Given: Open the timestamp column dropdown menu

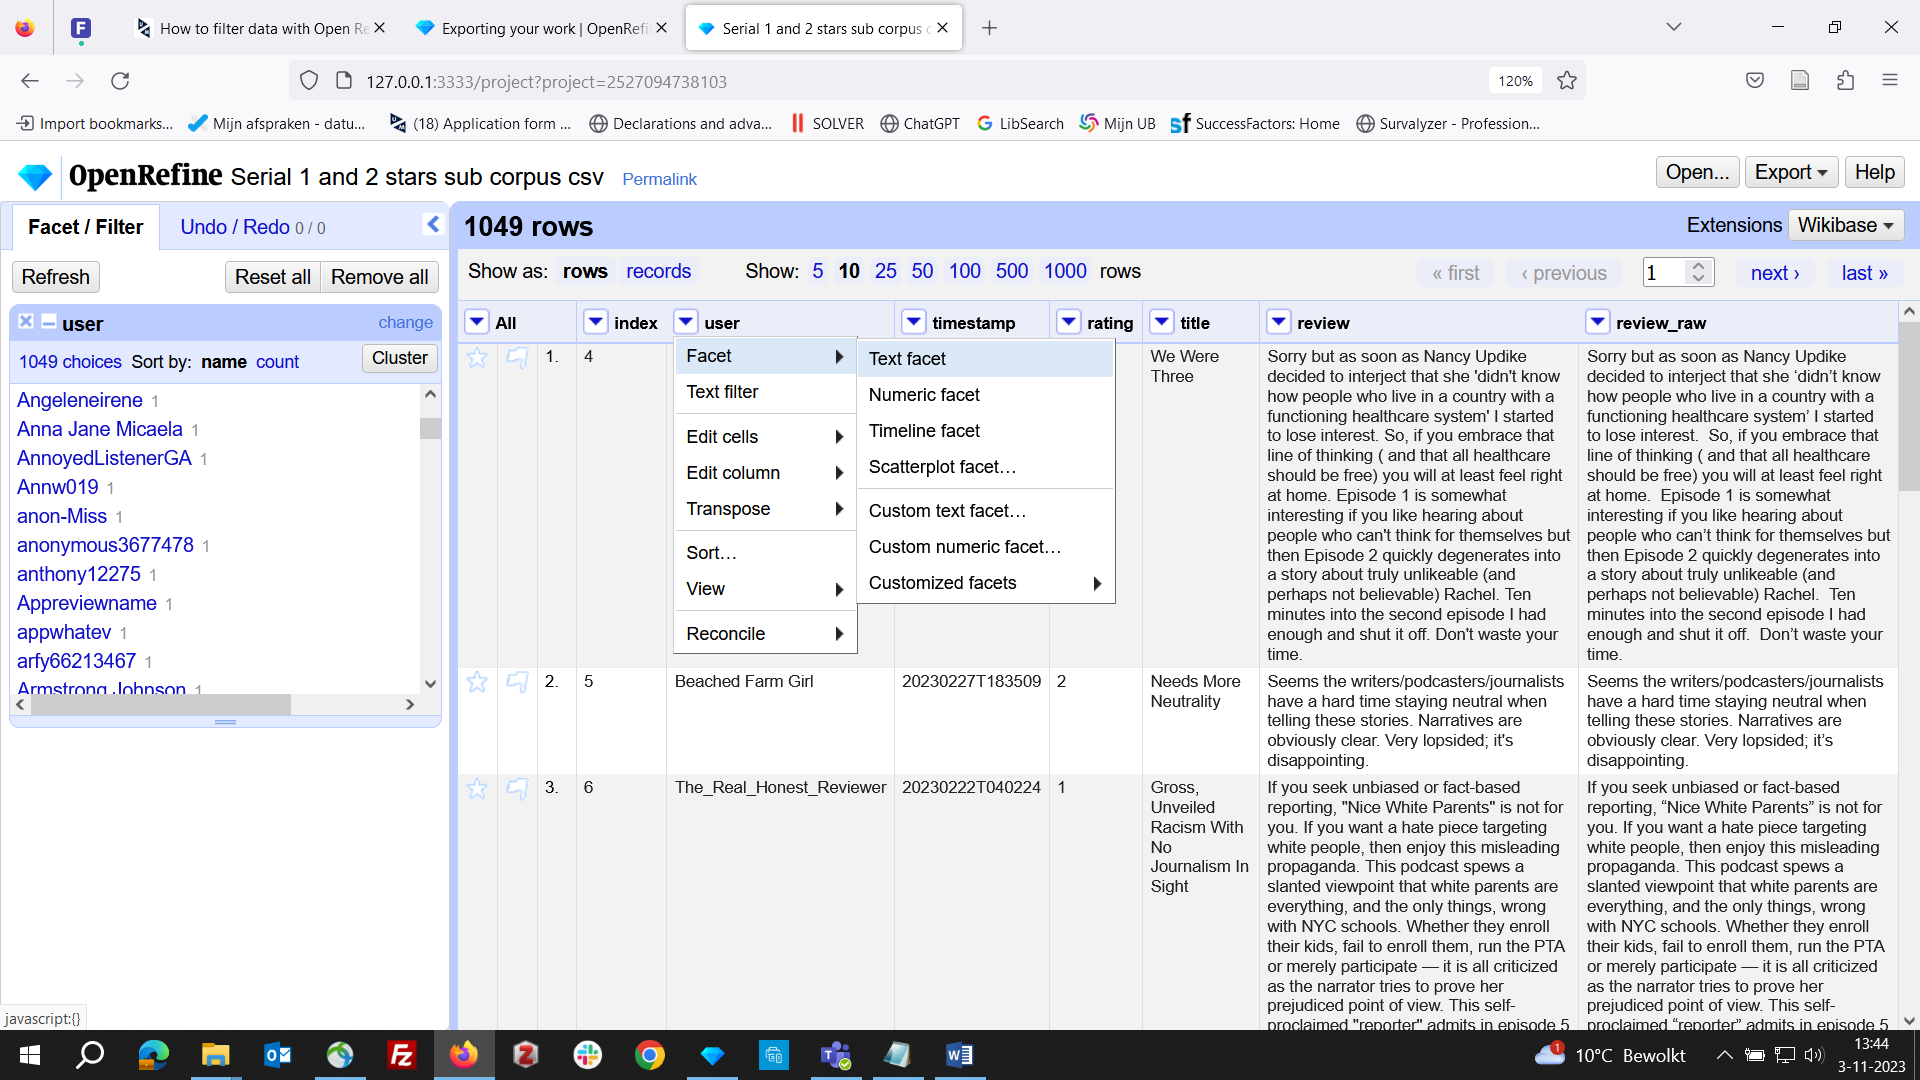Looking at the screenshot, I should point(914,322).
